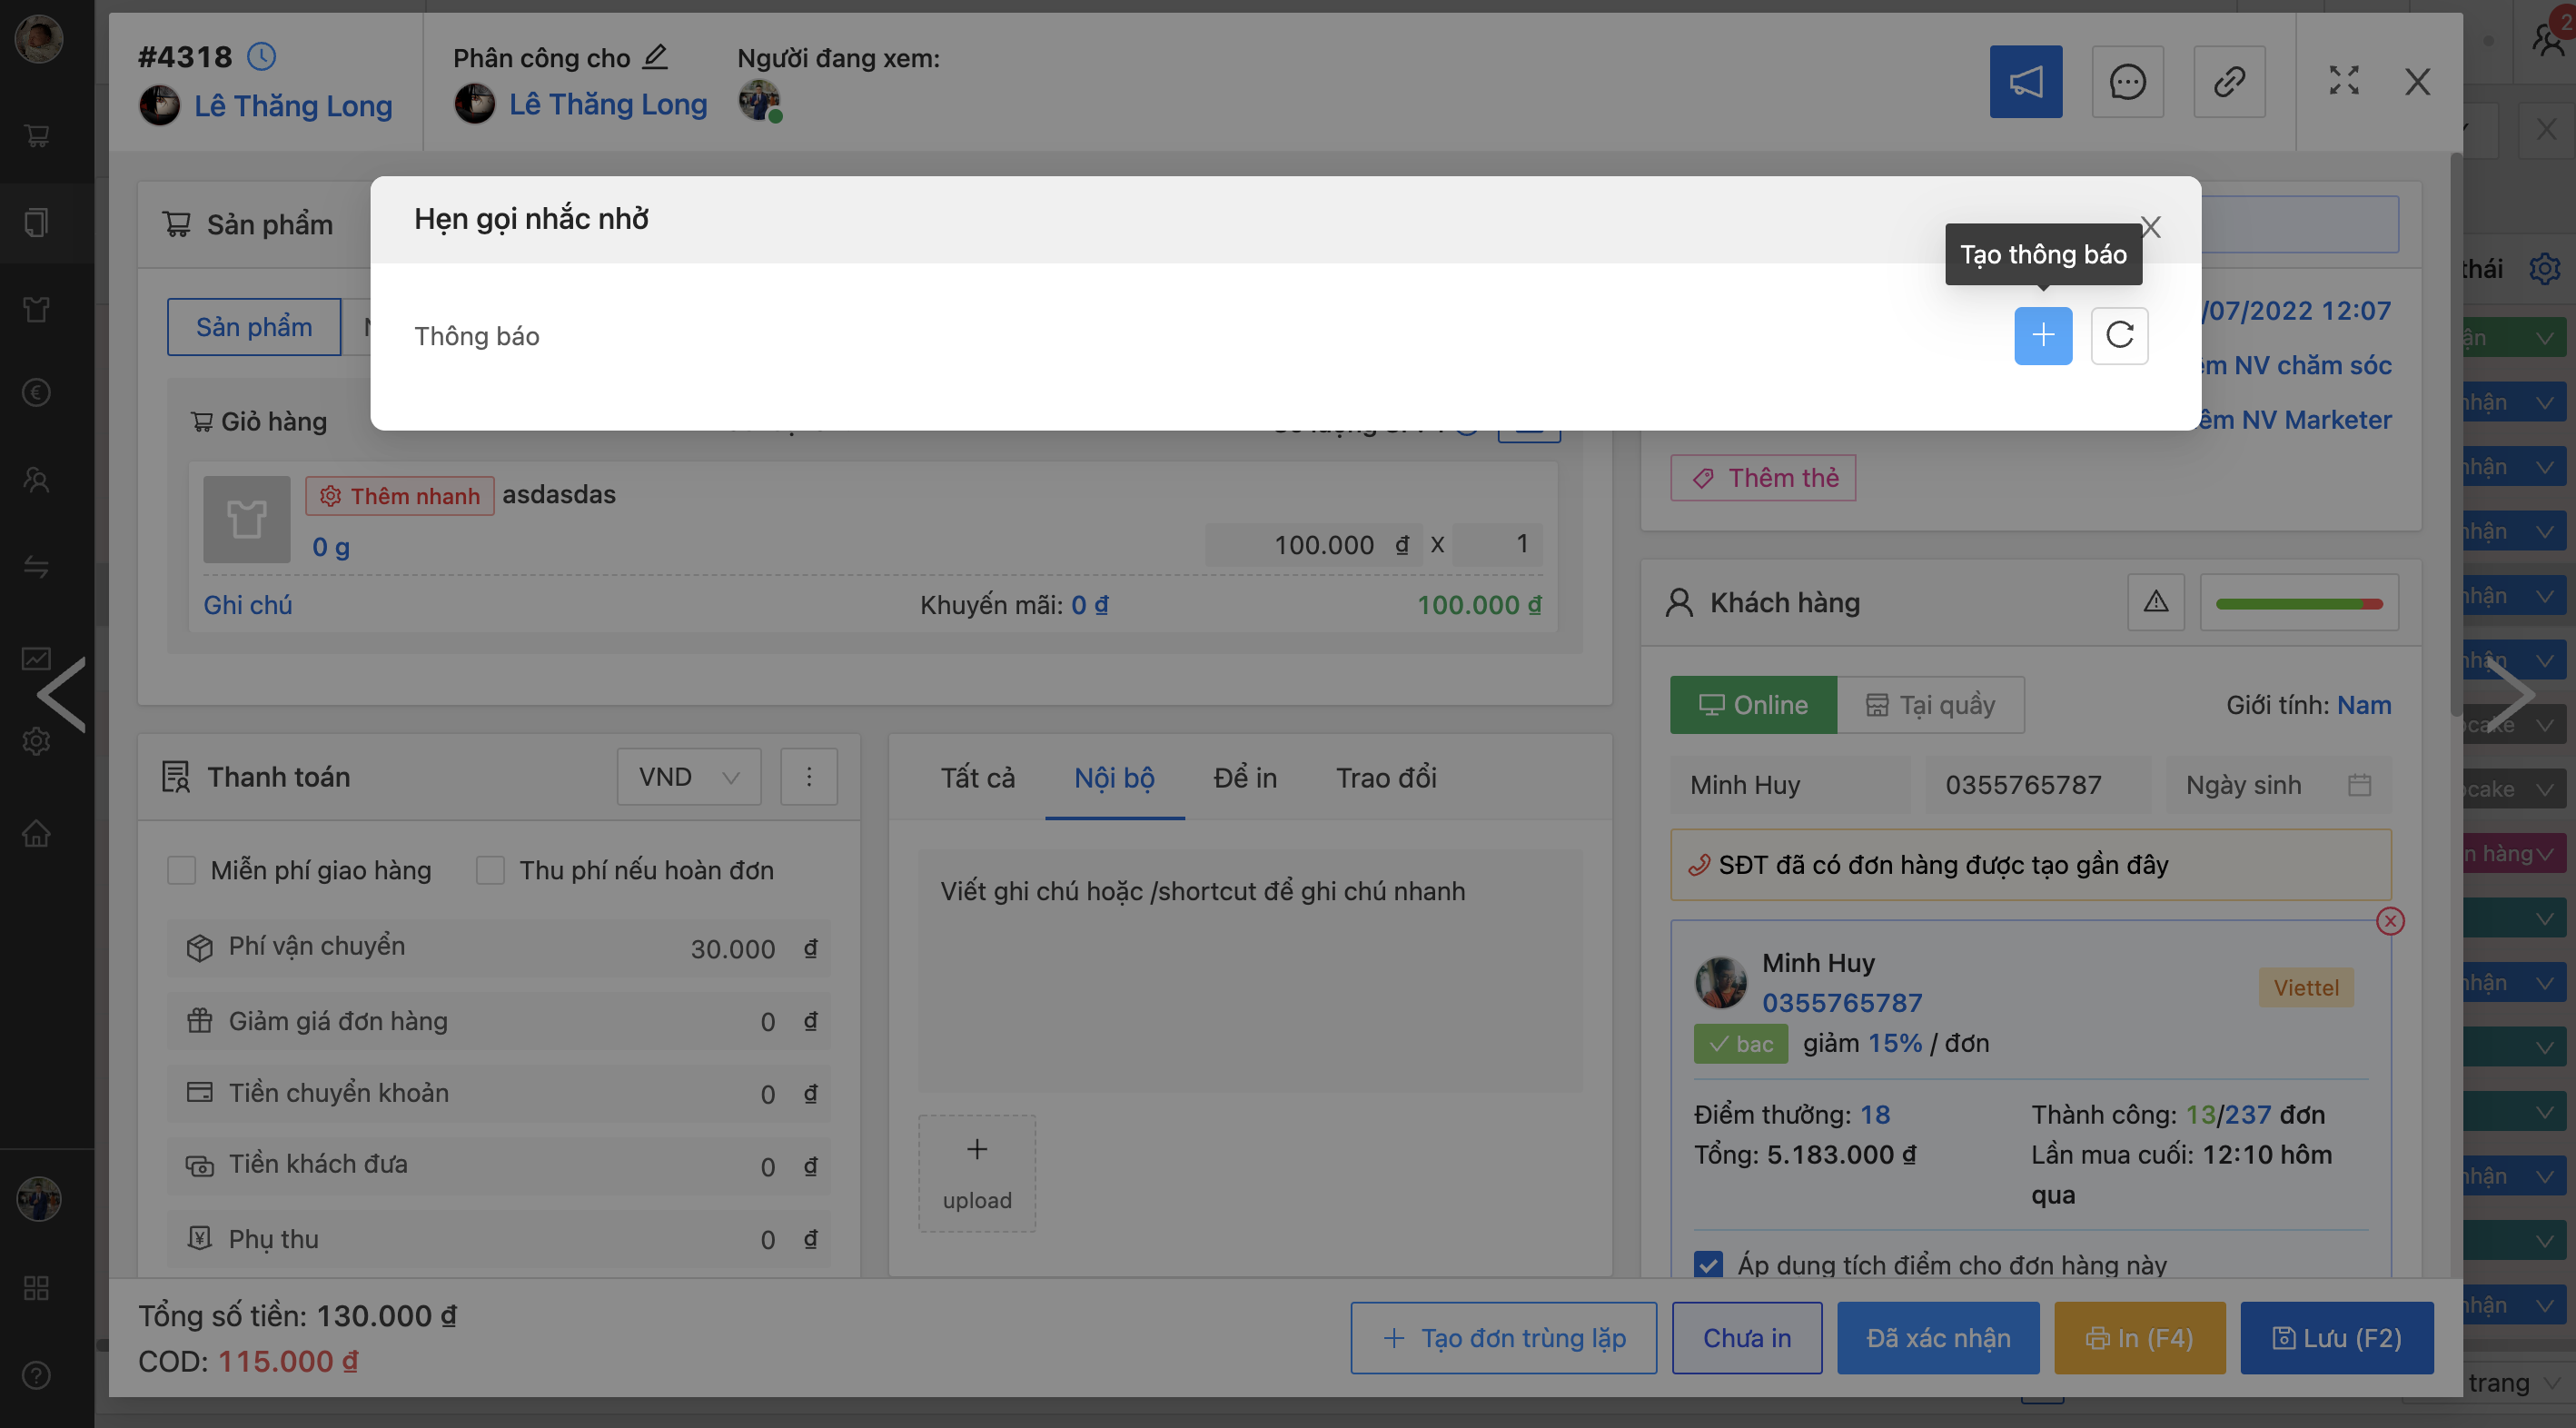The height and width of the screenshot is (1428, 2576).
Task: Remove customer card with red X circle
Action: point(2389,921)
